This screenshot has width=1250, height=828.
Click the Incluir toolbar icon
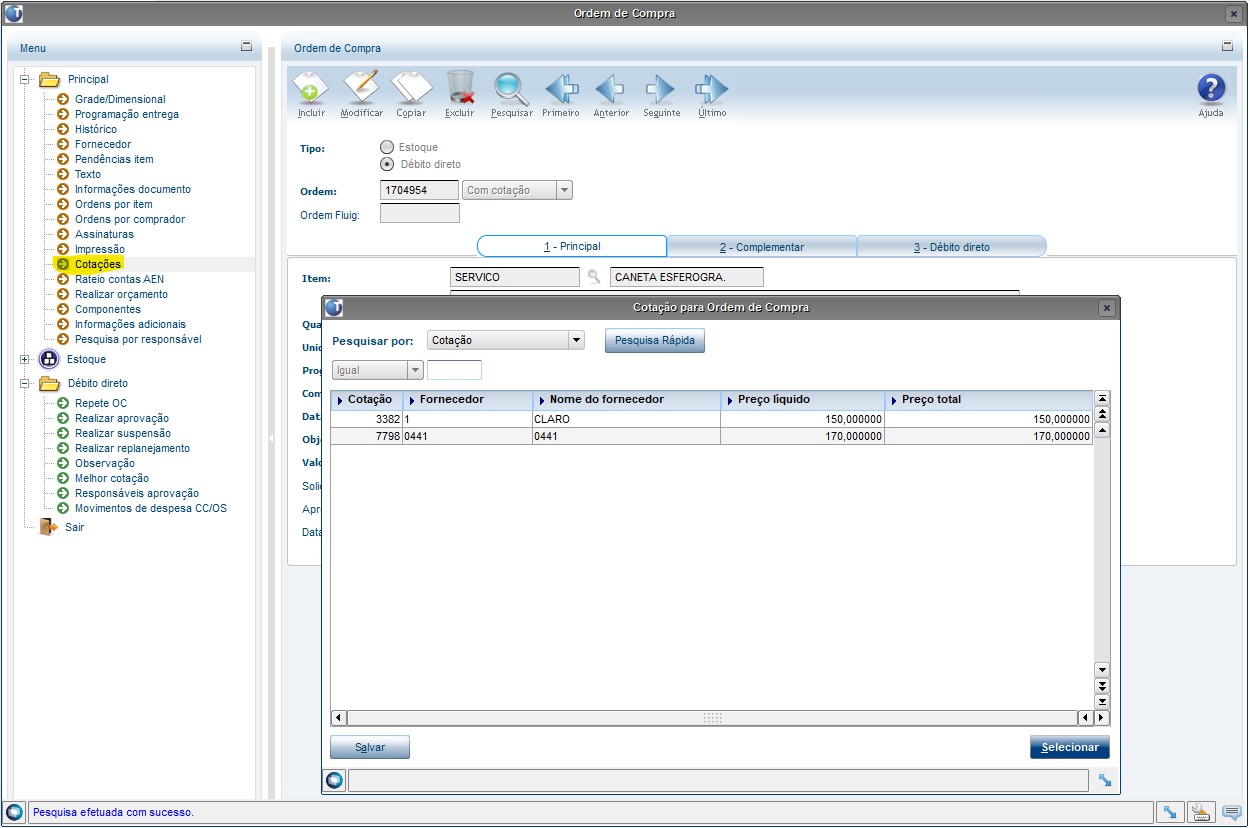click(311, 88)
